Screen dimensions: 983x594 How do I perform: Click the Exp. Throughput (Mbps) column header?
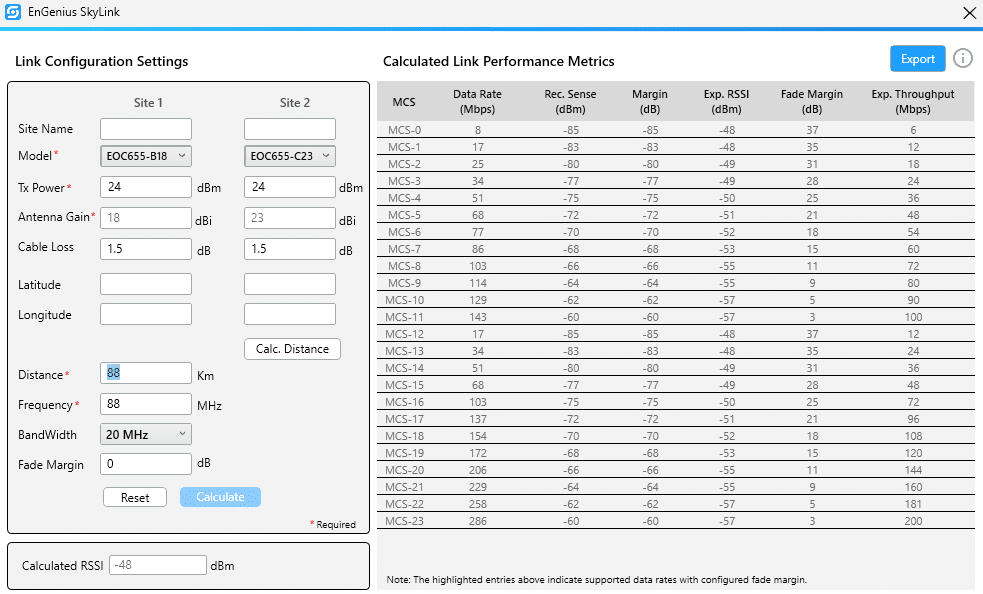pyautogui.click(x=913, y=102)
